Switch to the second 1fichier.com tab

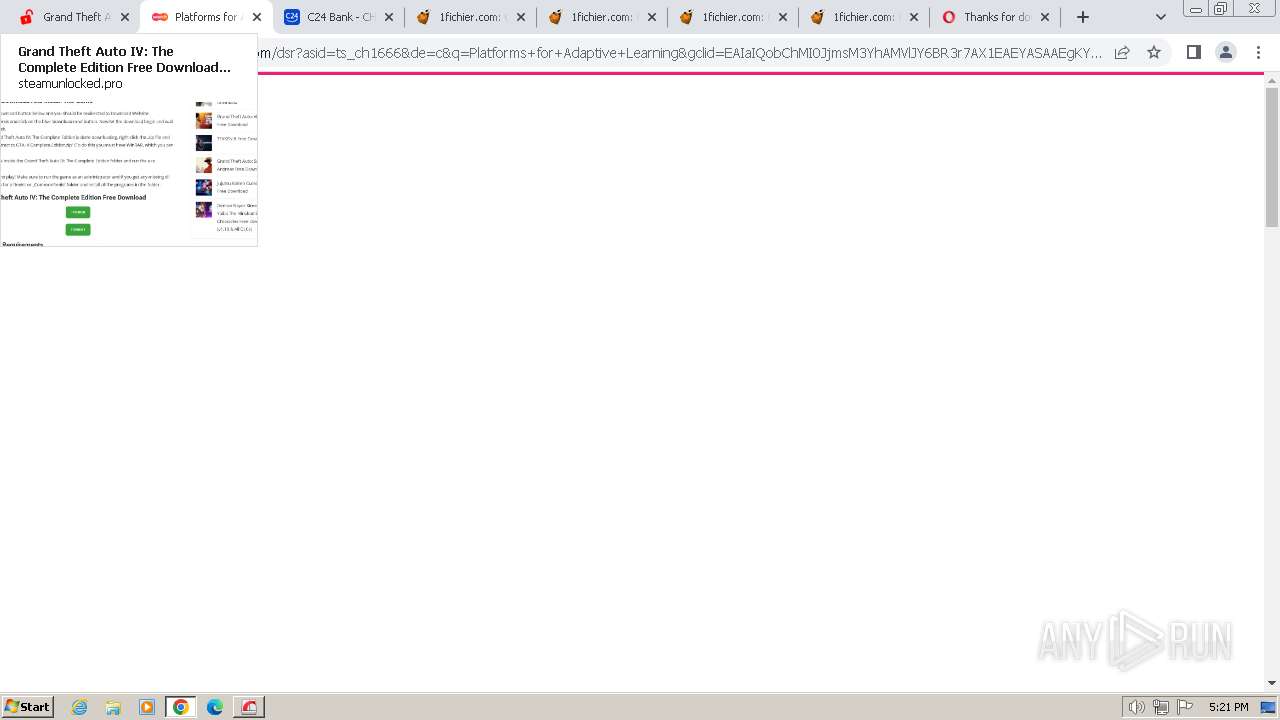pyautogui.click(x=601, y=17)
